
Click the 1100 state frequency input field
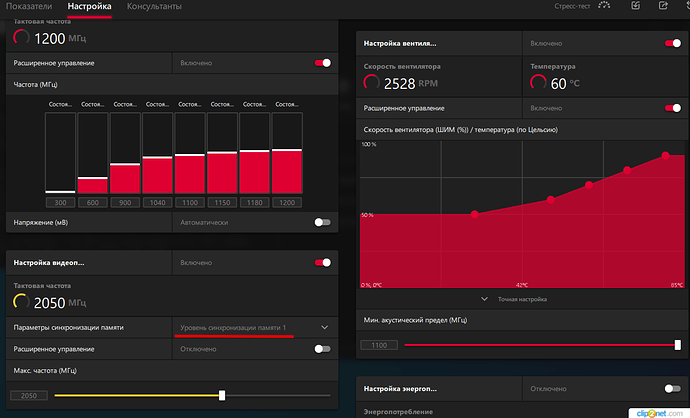[190, 202]
